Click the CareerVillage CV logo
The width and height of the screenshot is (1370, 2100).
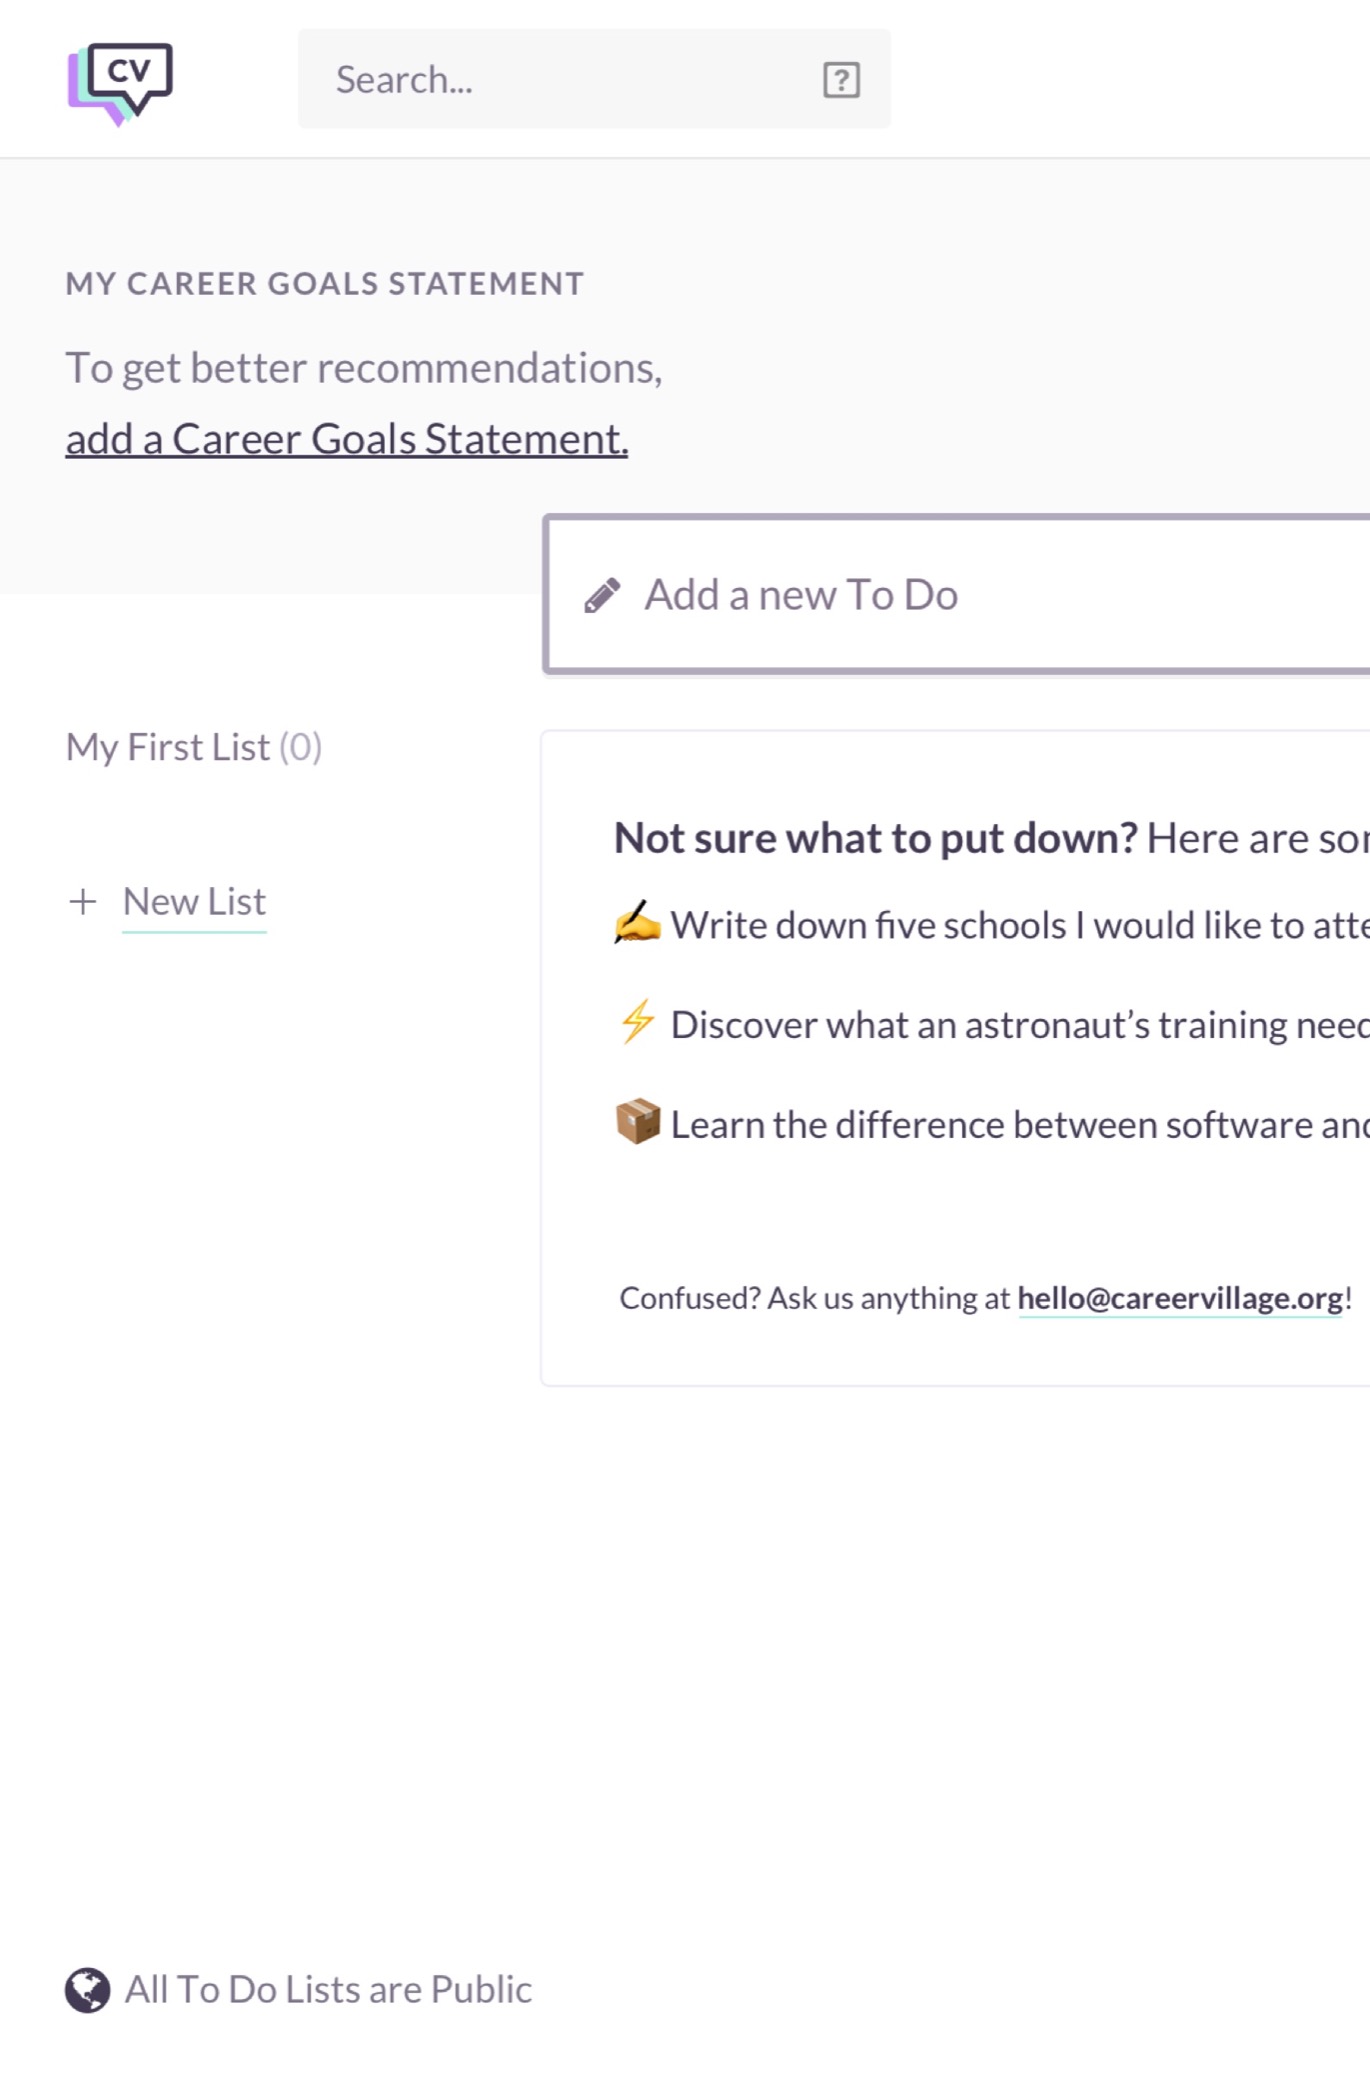click(120, 82)
